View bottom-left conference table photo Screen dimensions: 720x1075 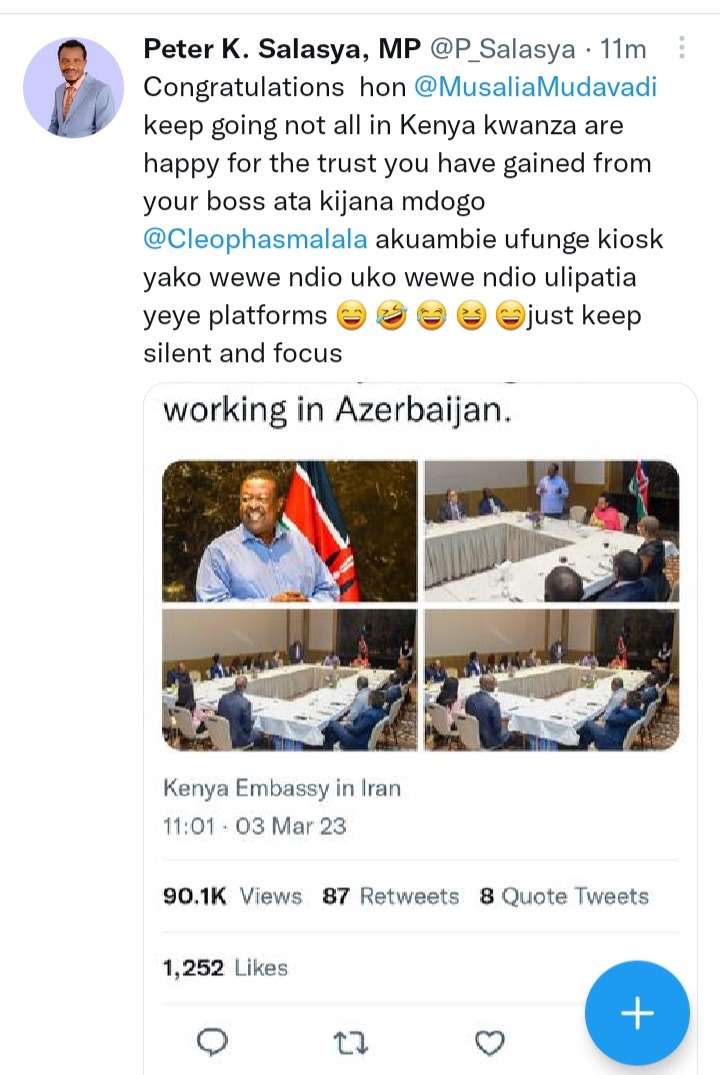click(289, 679)
